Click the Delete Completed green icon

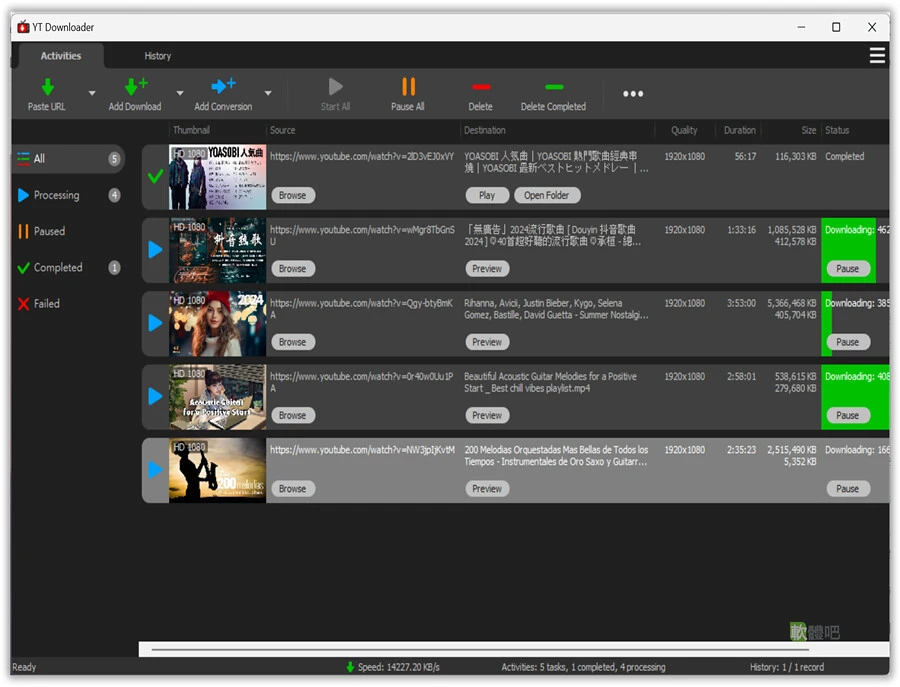(554, 87)
